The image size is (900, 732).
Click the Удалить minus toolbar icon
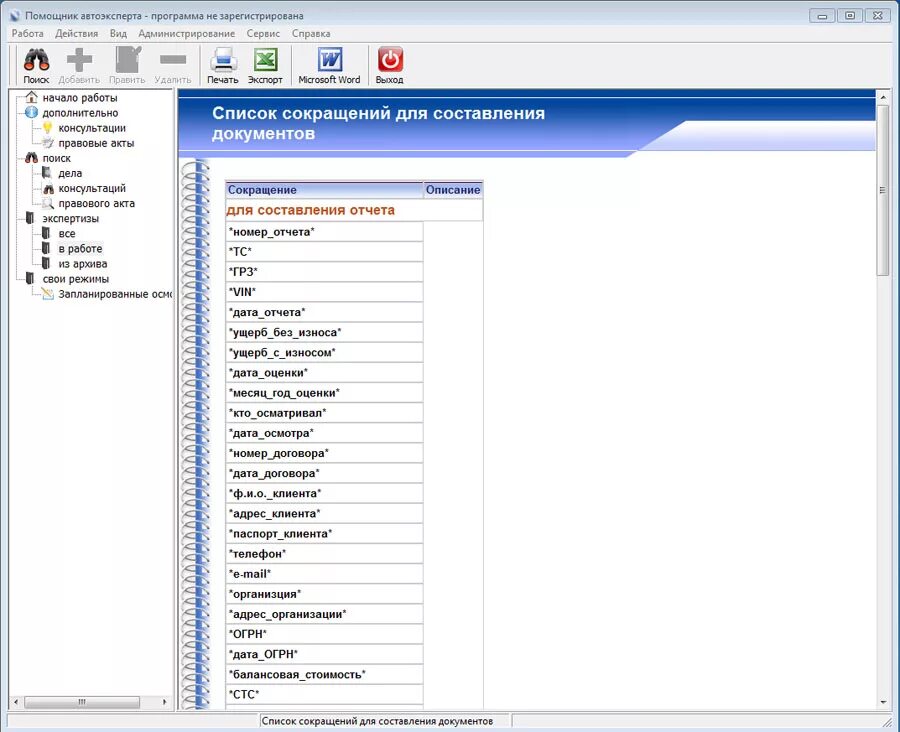[173, 59]
